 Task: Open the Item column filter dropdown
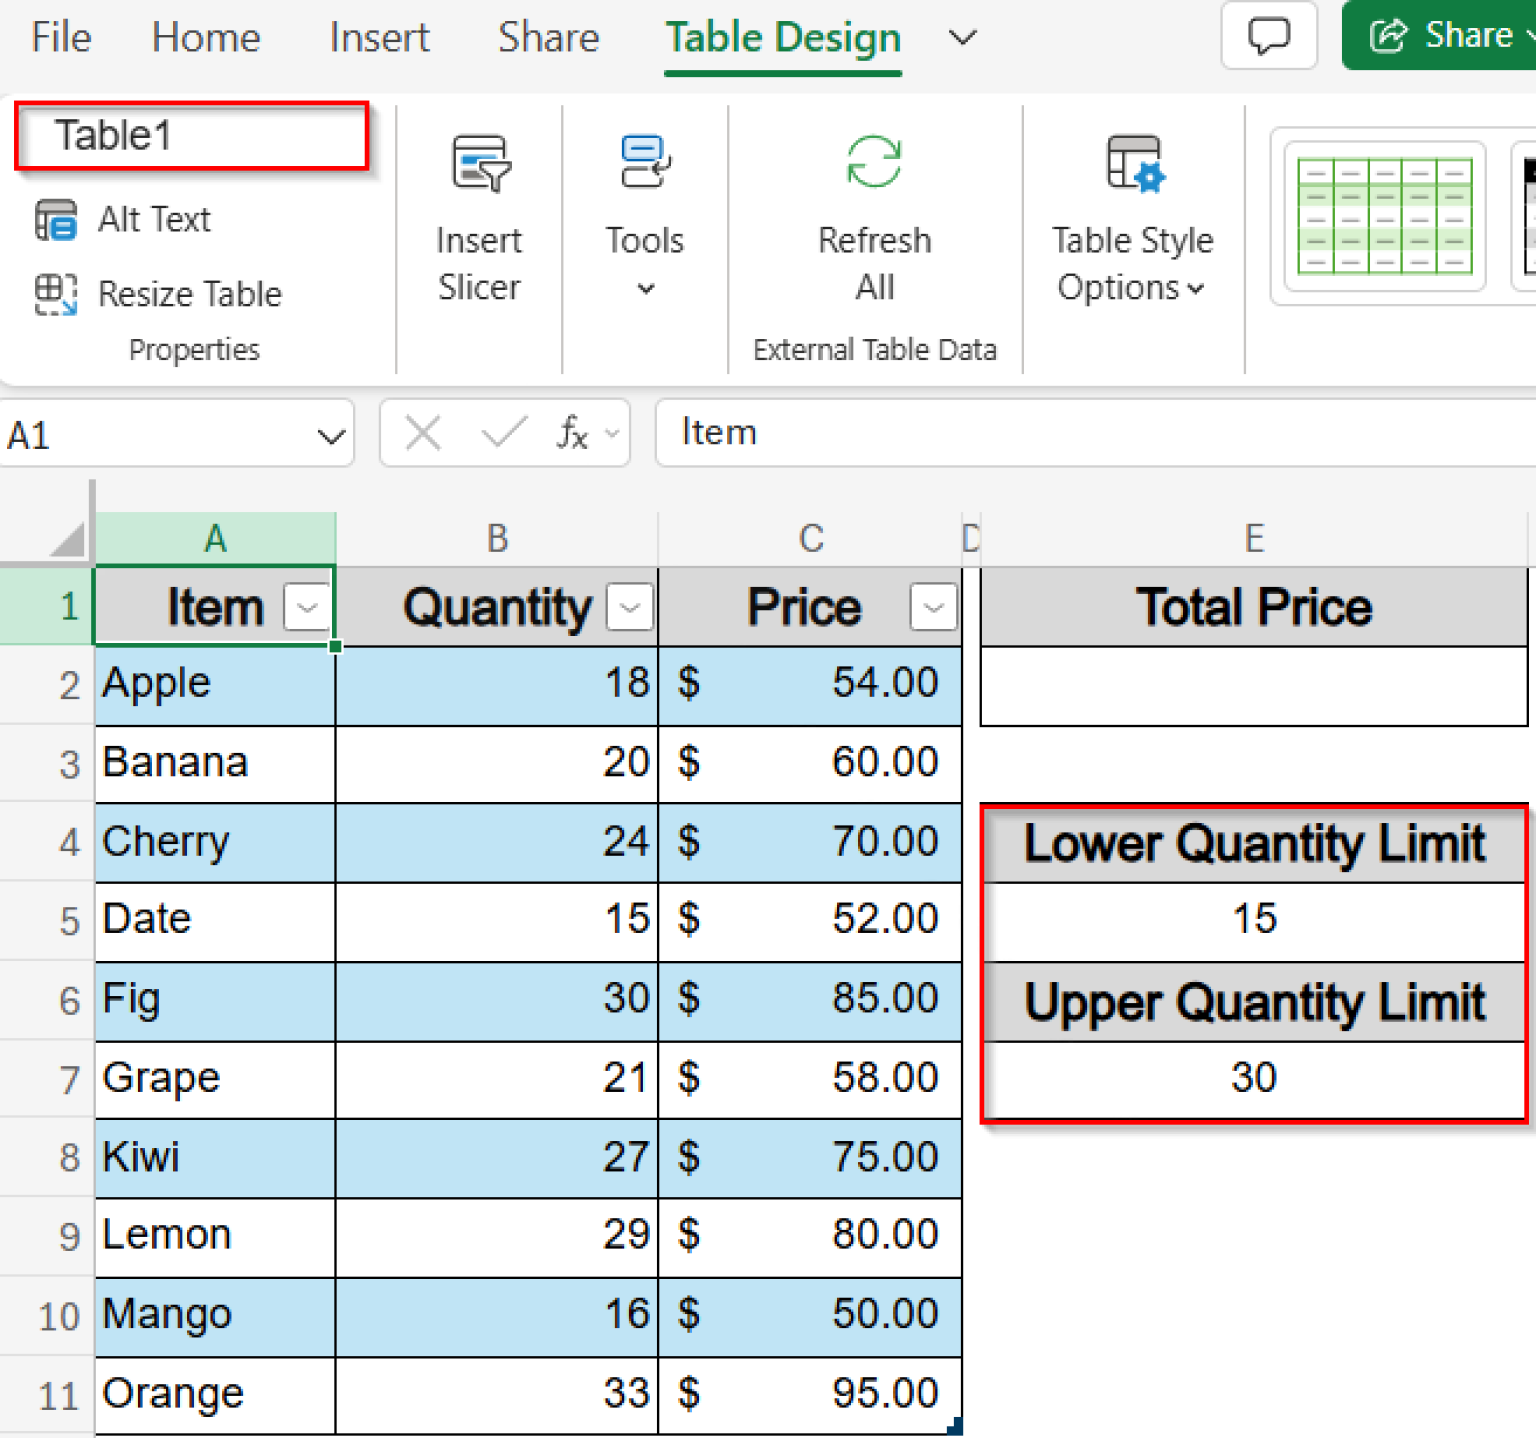click(x=306, y=606)
